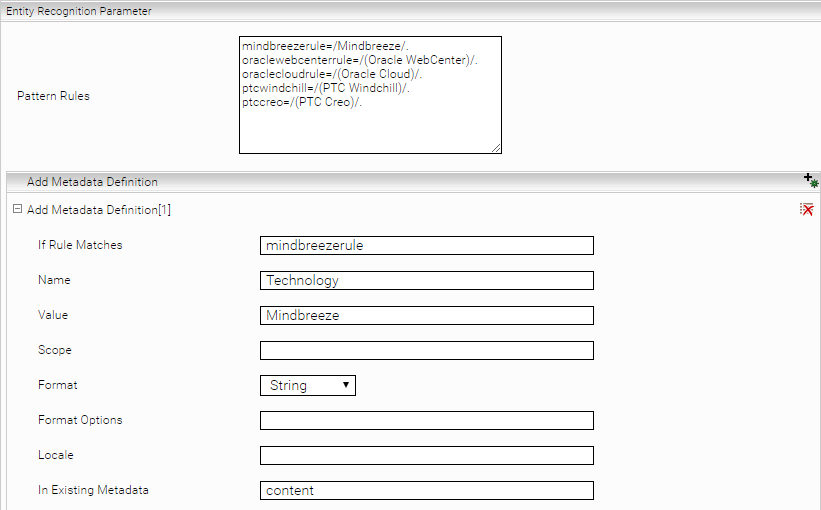Click the Add Metadata Definition[1] title text
This screenshot has height=510, width=821.
point(98,210)
